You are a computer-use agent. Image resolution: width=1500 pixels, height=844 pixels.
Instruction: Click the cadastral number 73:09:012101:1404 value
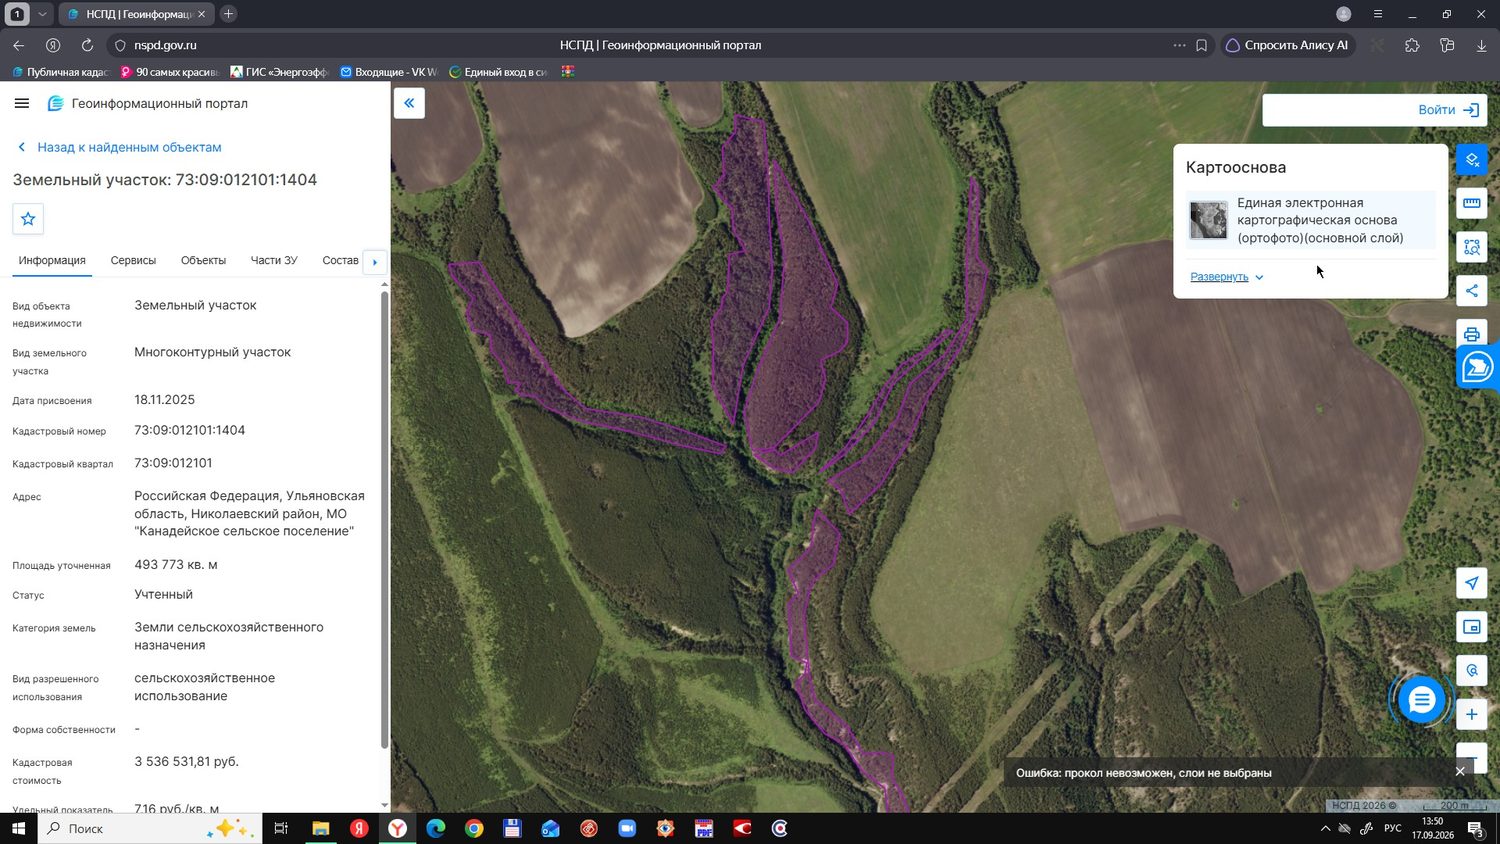point(190,430)
